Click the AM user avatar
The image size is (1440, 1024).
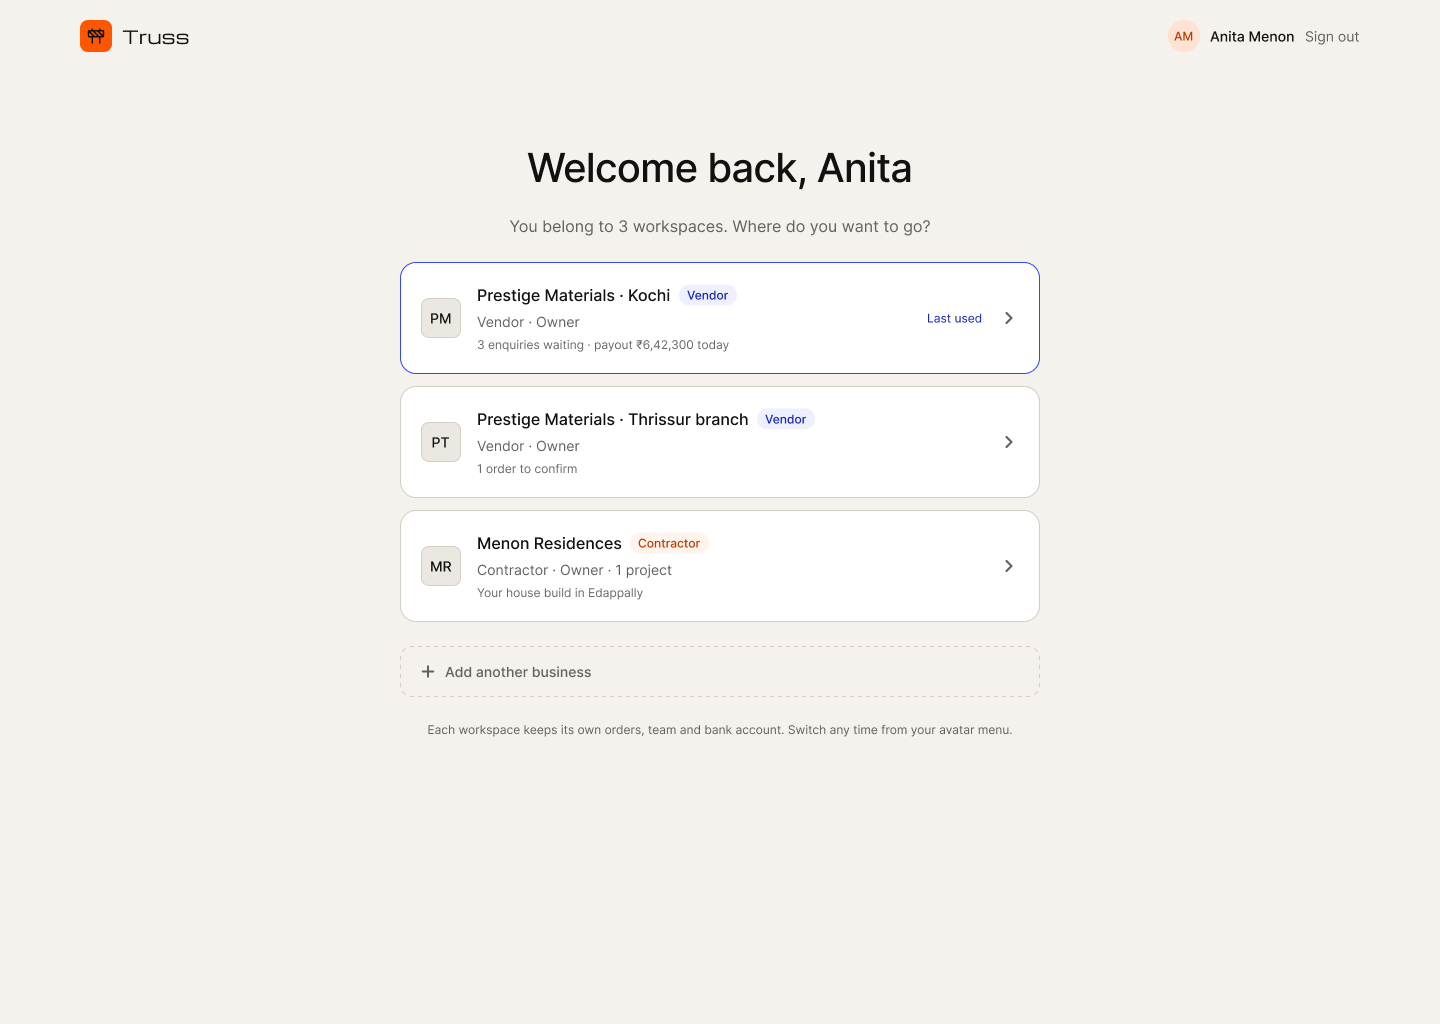pos(1184,36)
